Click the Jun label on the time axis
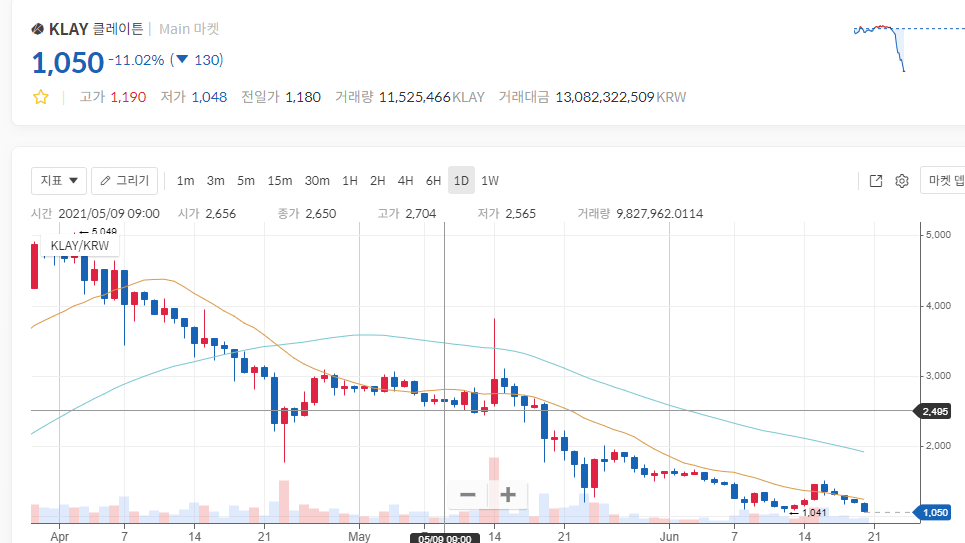965x543 pixels. tap(669, 536)
